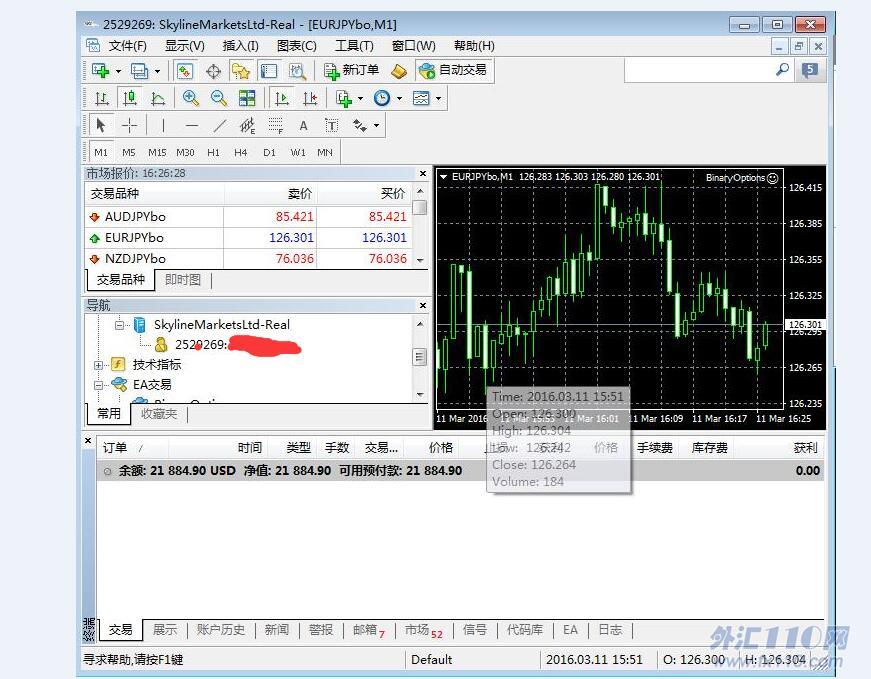Switch to the 收藏夹 tab
871x679 pixels.
(x=159, y=414)
